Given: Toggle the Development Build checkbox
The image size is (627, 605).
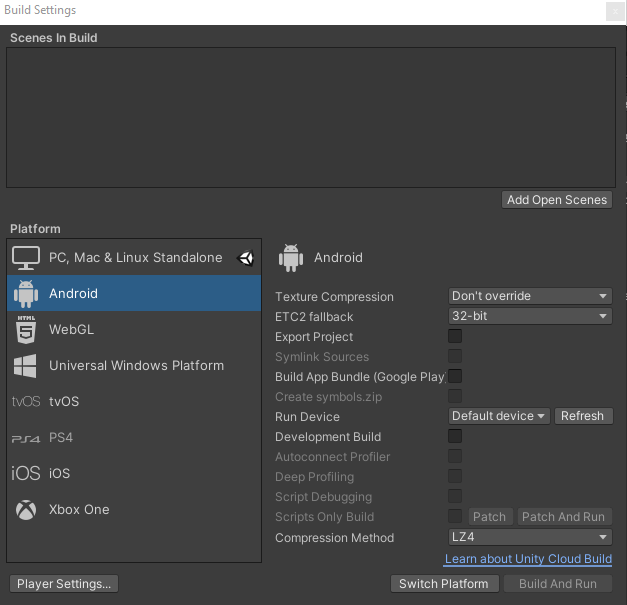Looking at the screenshot, I should tap(455, 437).
